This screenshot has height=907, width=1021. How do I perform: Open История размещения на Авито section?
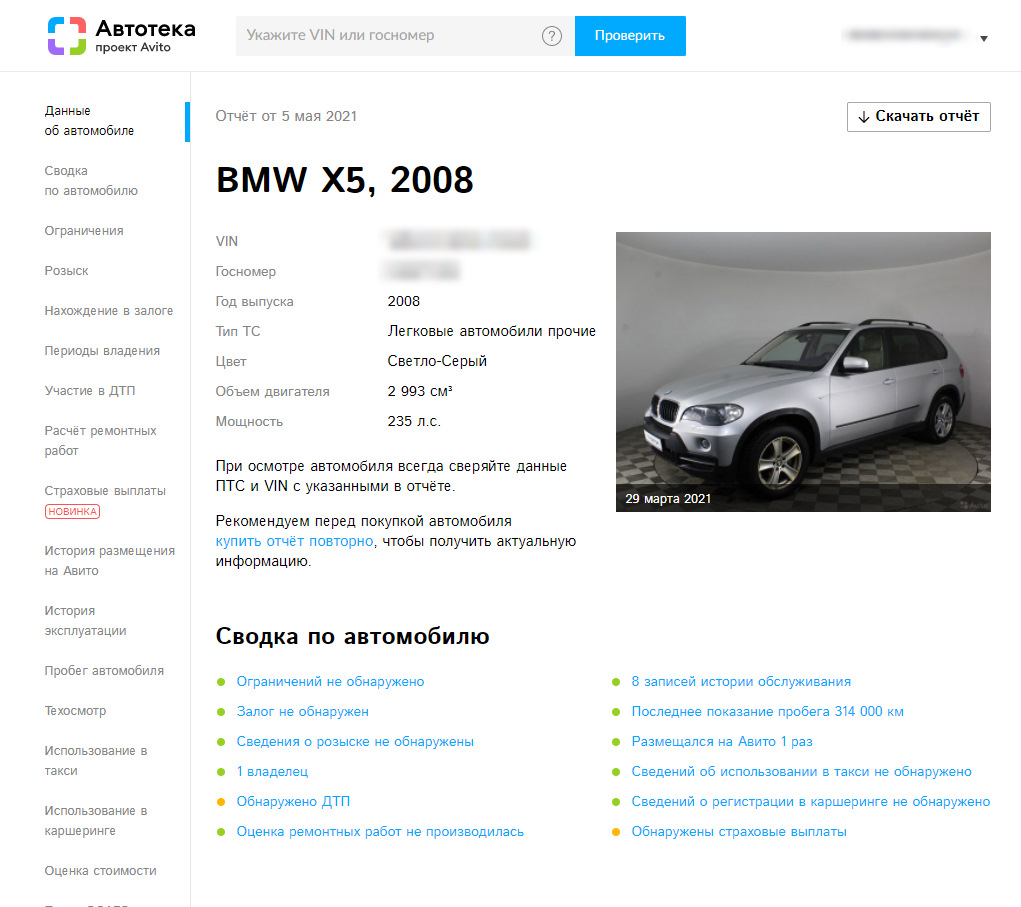point(109,561)
